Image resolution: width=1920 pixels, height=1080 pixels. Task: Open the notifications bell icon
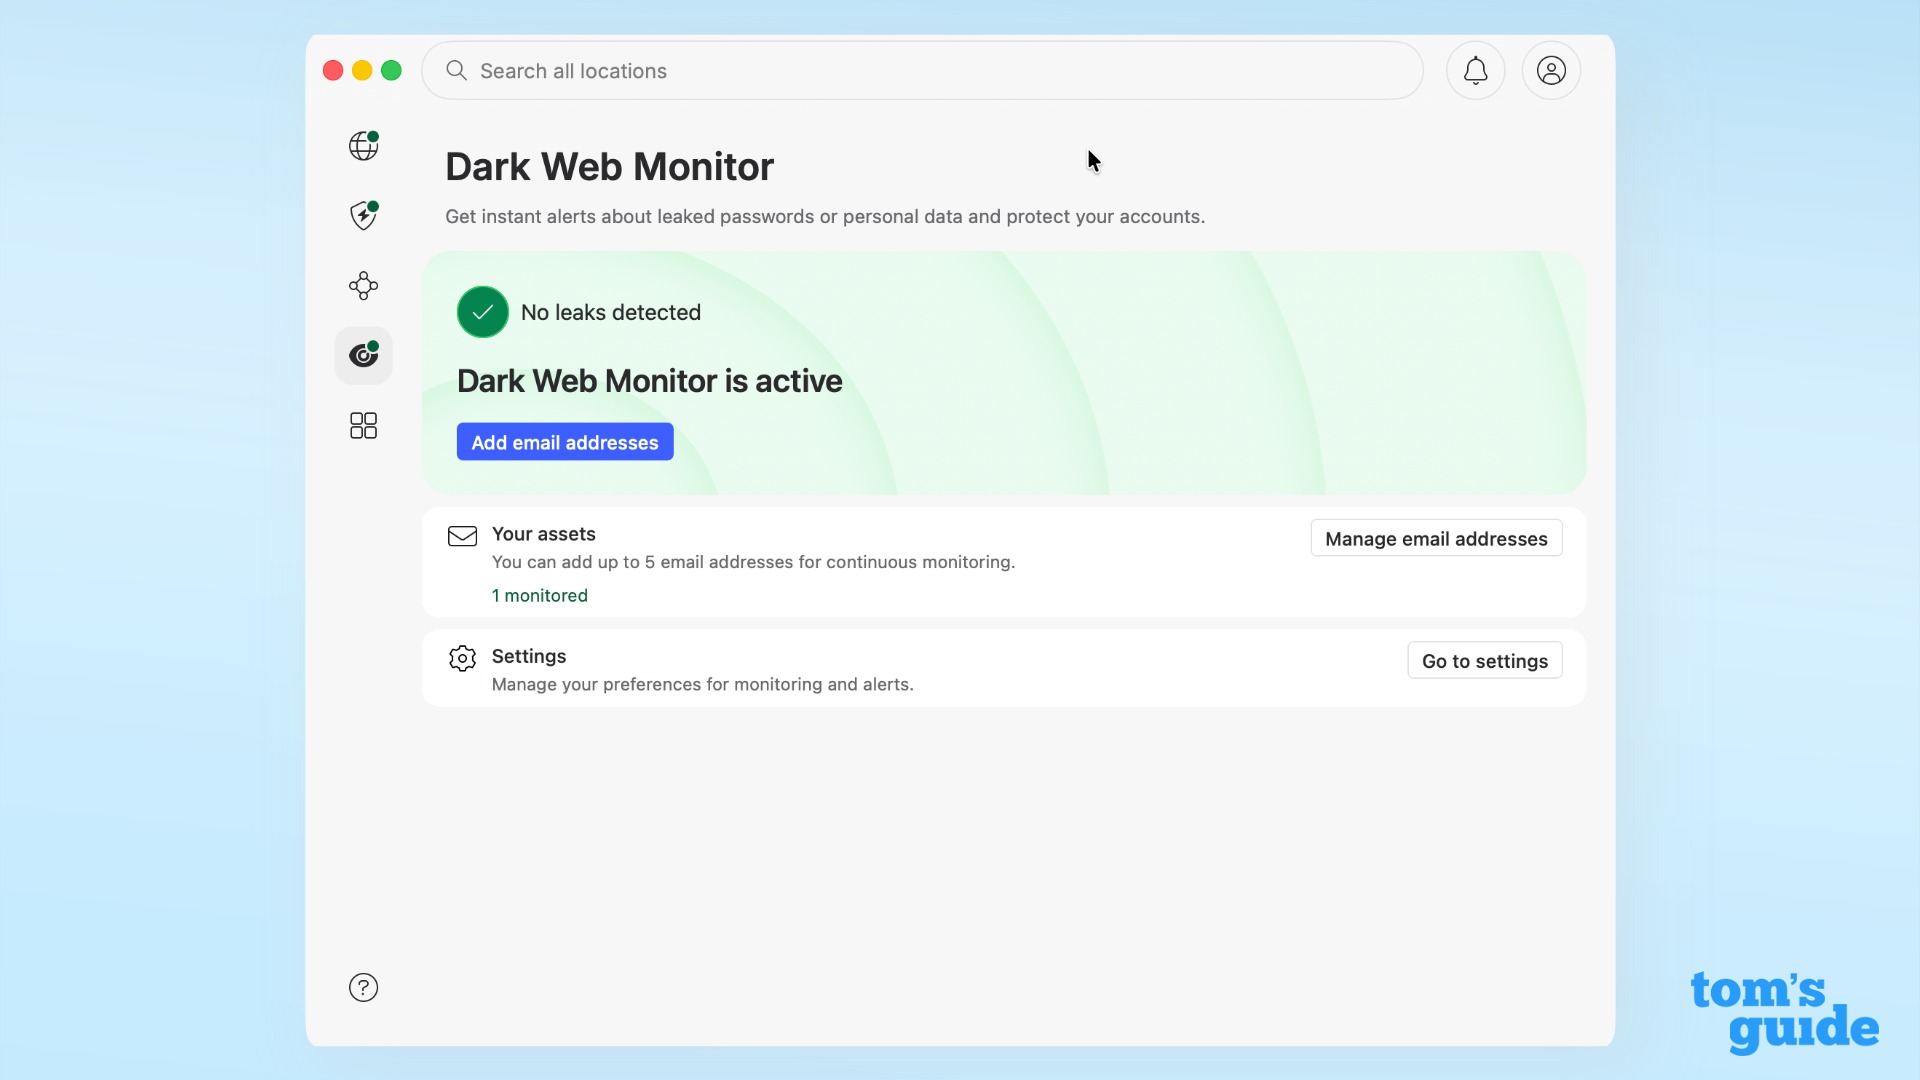[x=1475, y=70]
